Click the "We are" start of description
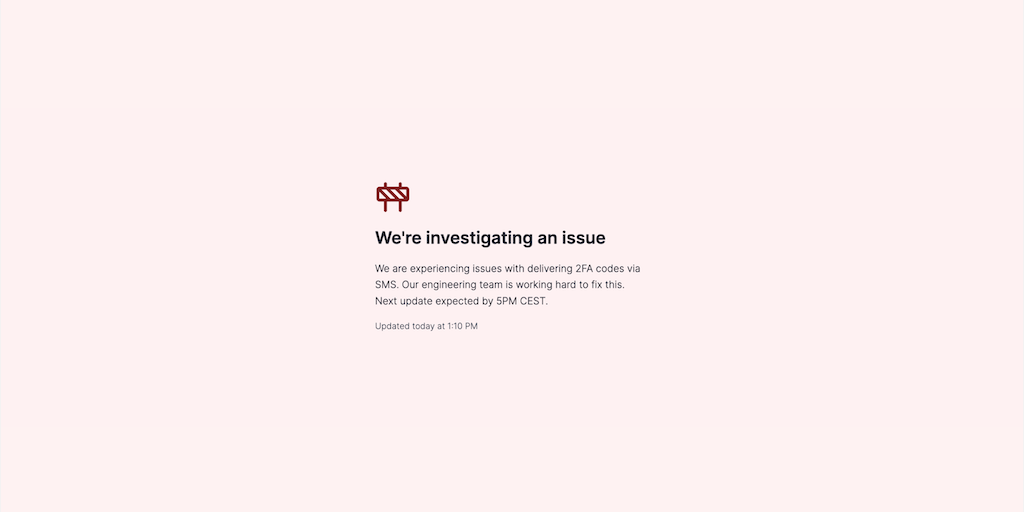This screenshot has height=512, width=1024. pos(391,268)
